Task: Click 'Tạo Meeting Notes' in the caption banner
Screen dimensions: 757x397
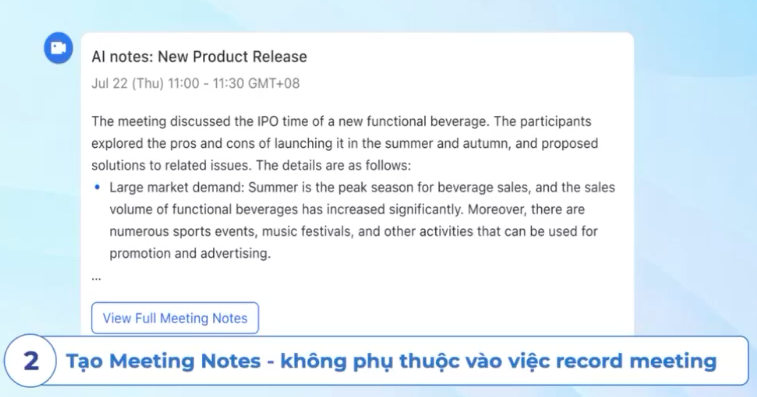Action: pos(163,361)
